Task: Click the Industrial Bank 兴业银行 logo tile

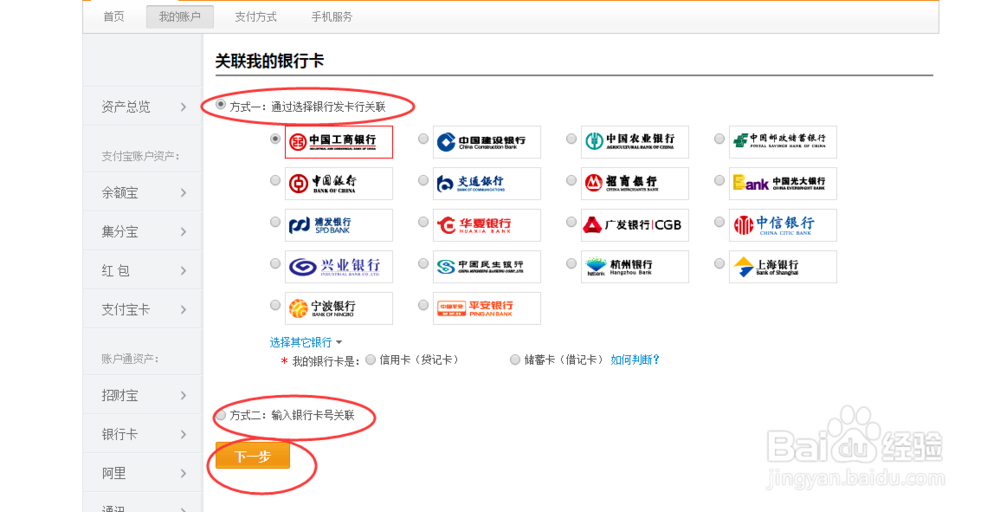Action: pos(339,267)
